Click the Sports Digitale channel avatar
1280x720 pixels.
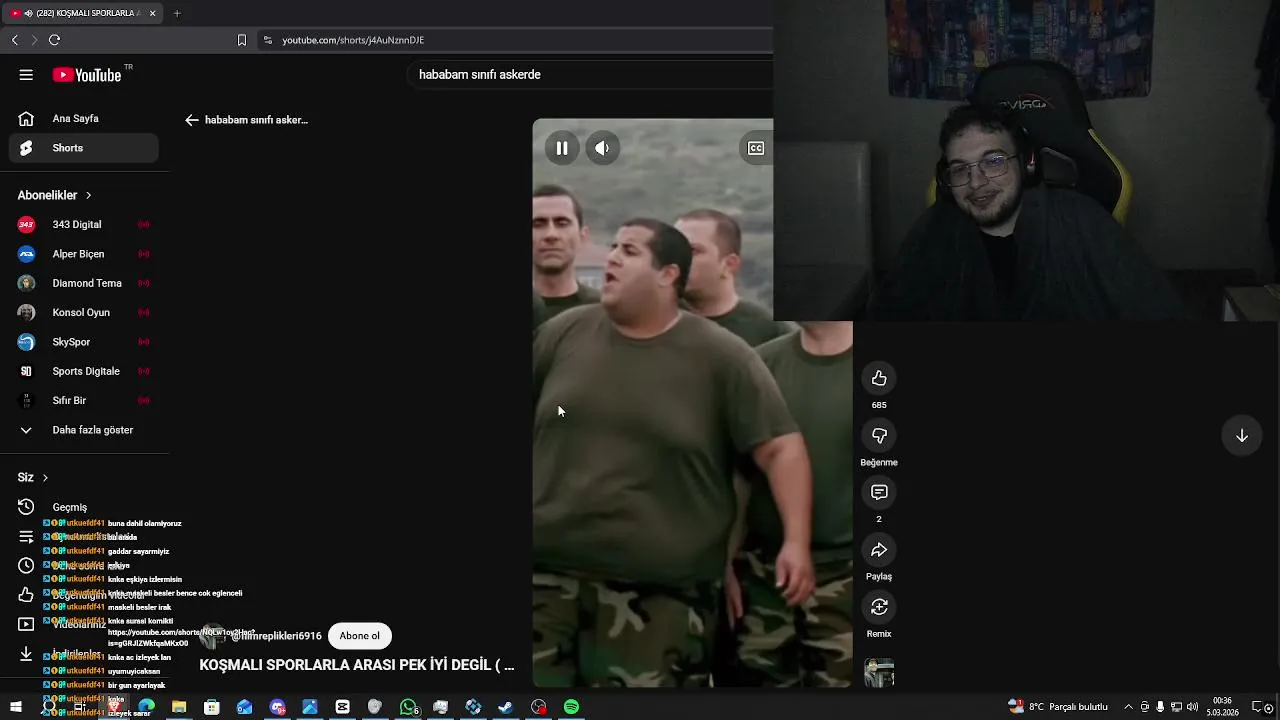coord(27,371)
